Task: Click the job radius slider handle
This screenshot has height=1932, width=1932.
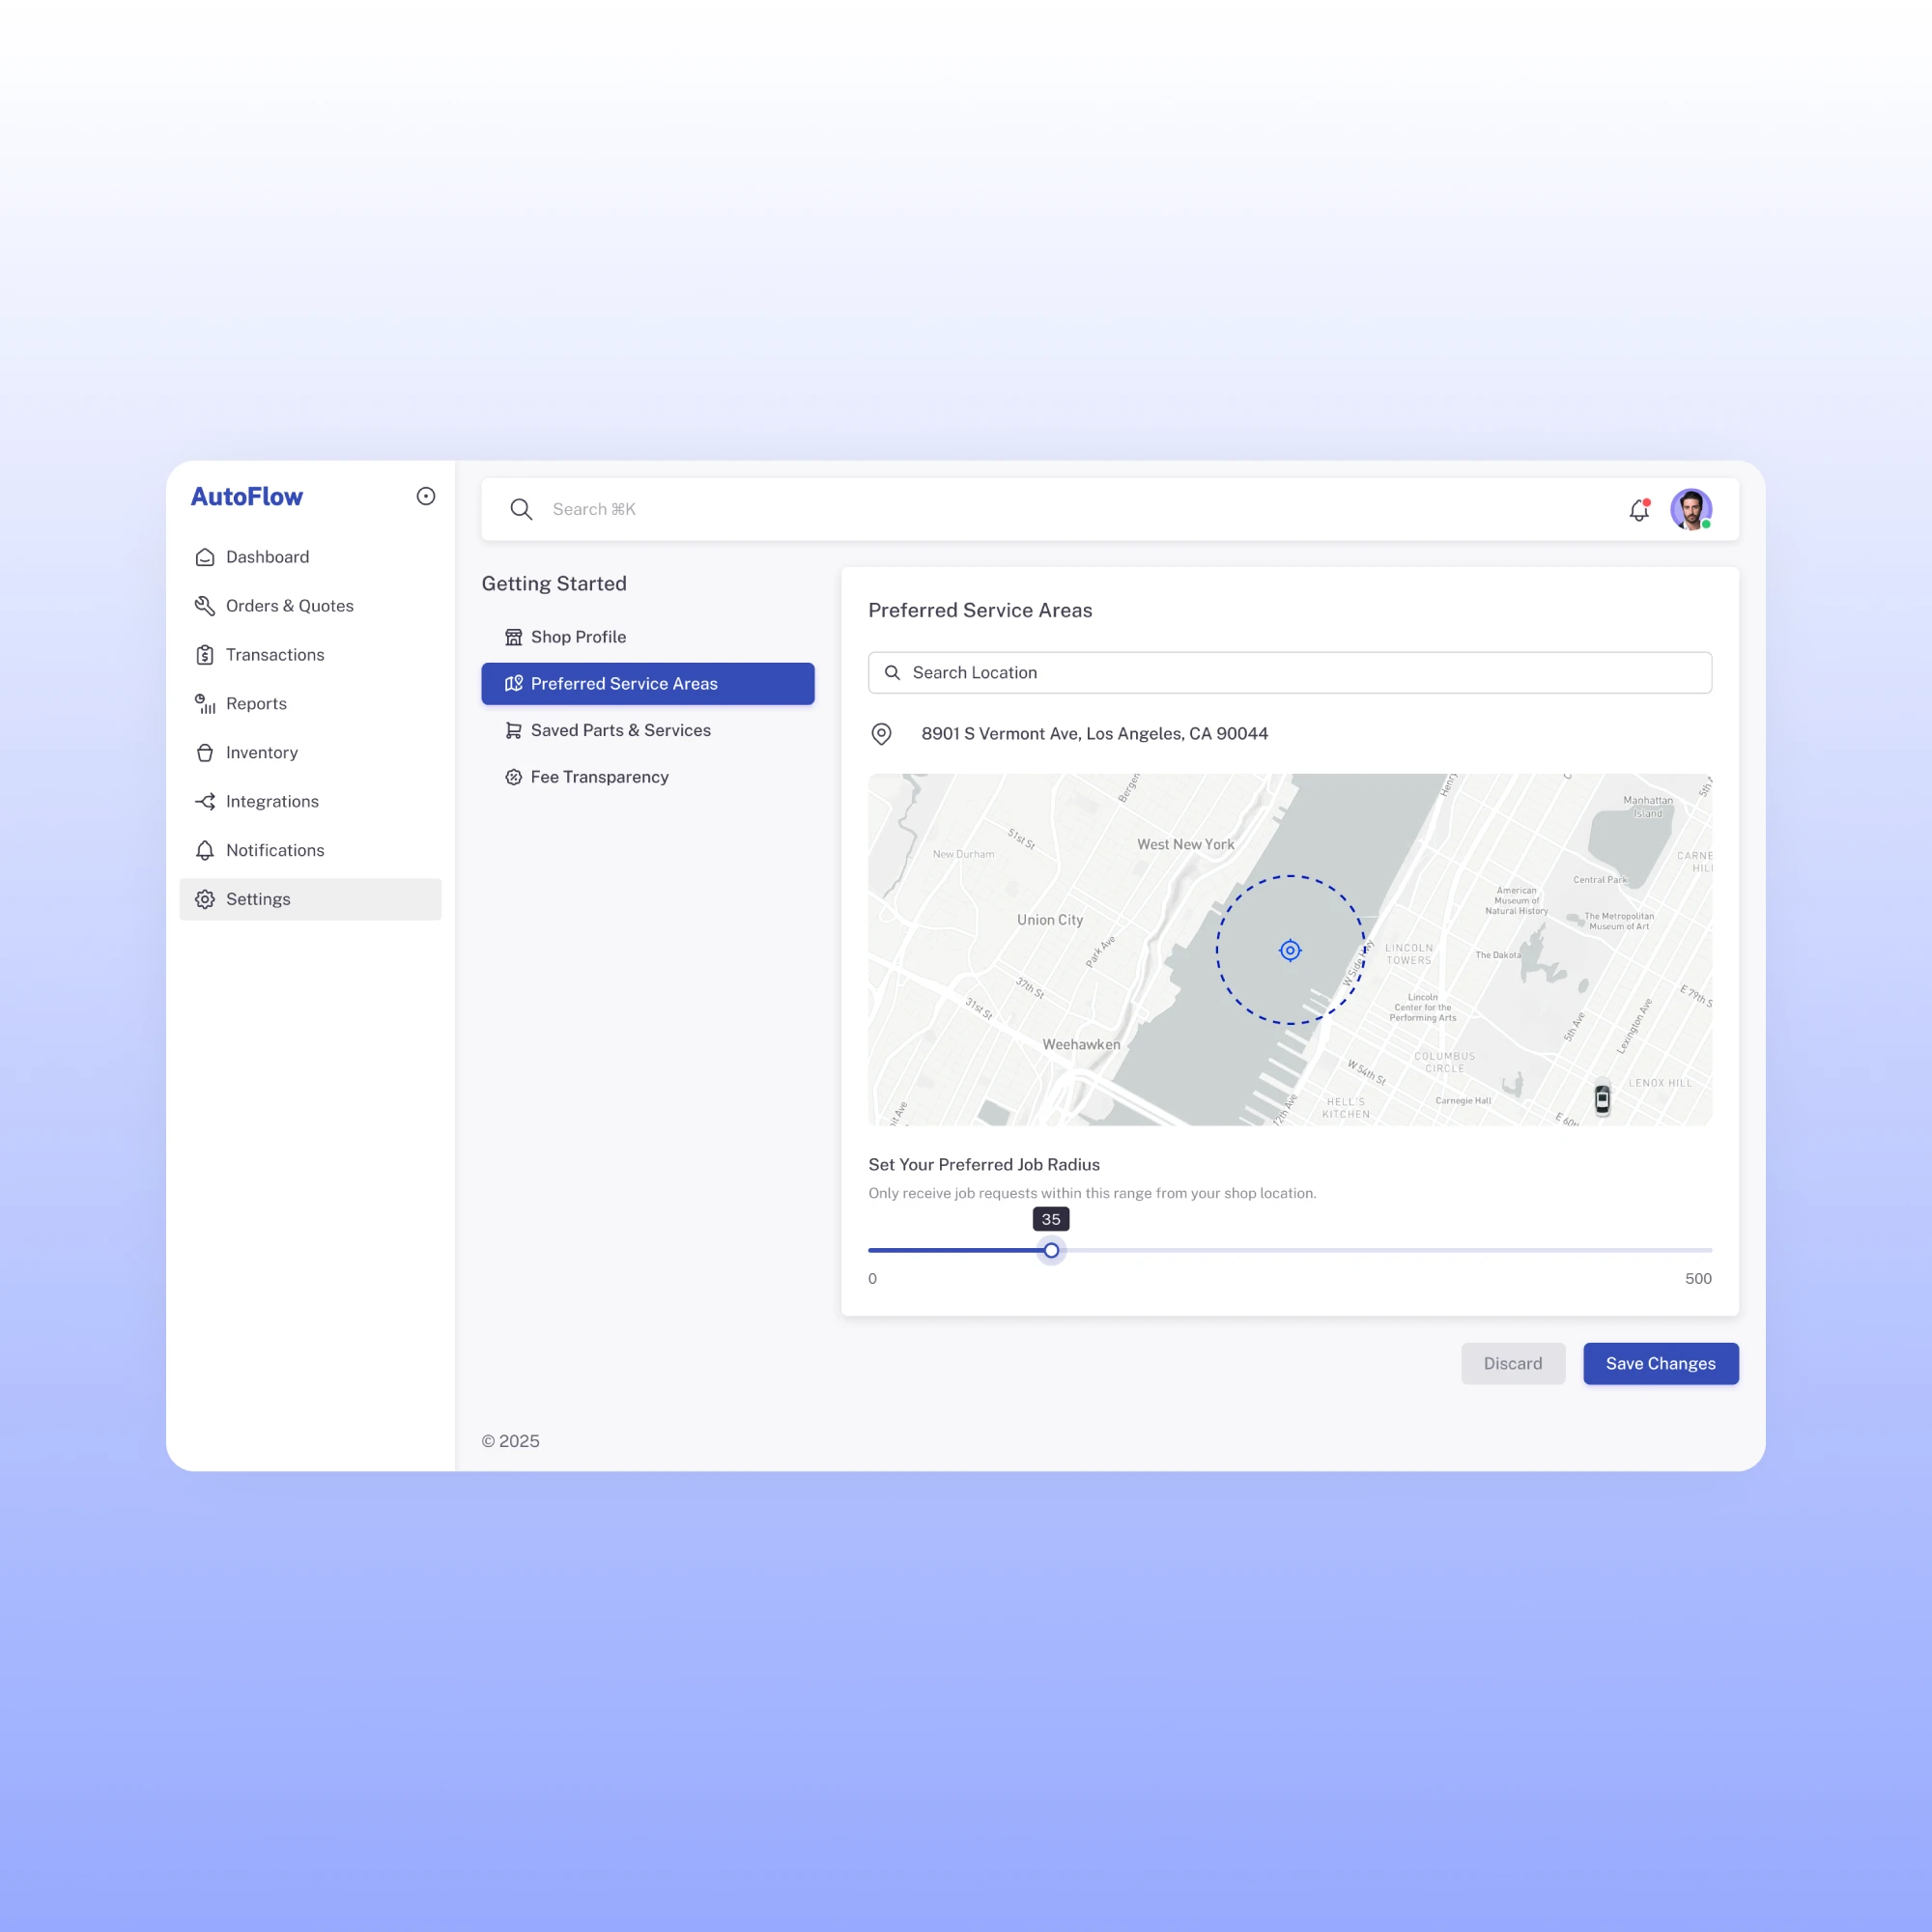Action: click(x=1051, y=1250)
